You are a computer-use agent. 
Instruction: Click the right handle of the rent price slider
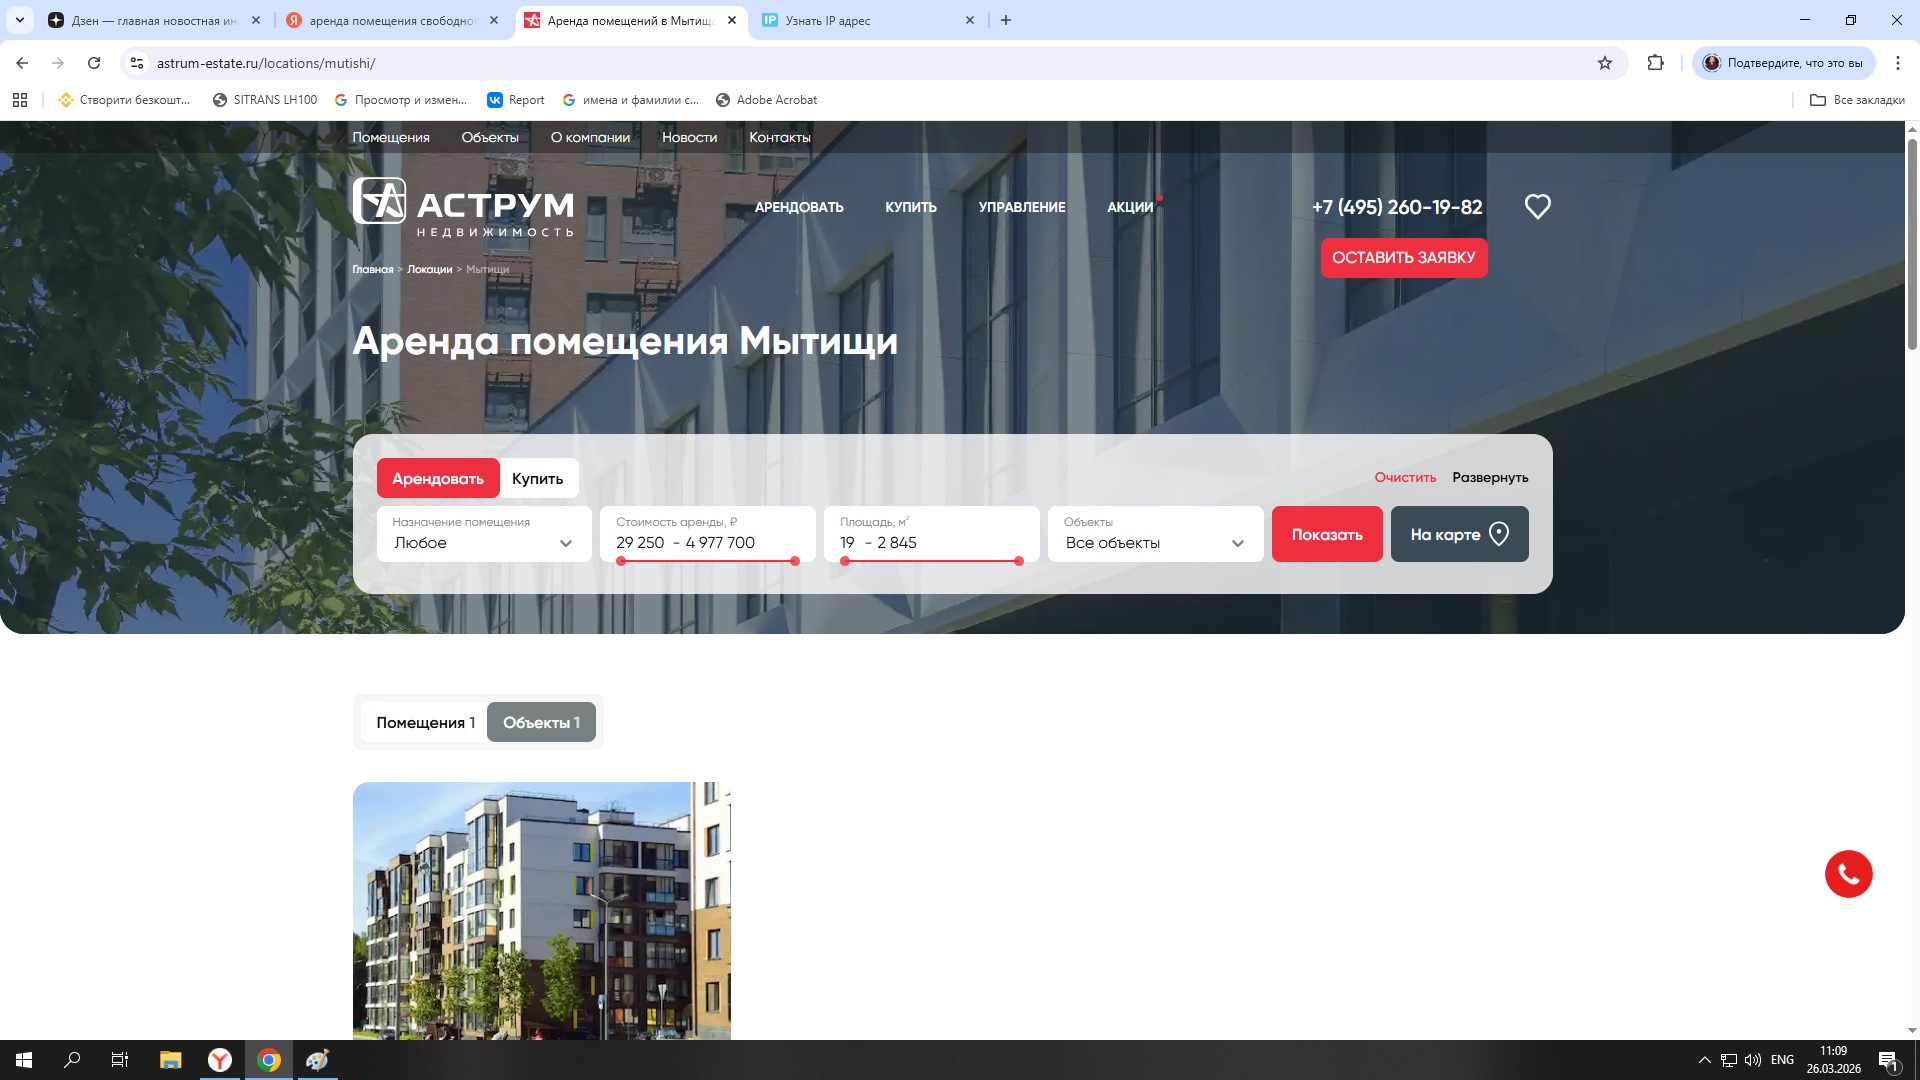[x=795, y=561]
